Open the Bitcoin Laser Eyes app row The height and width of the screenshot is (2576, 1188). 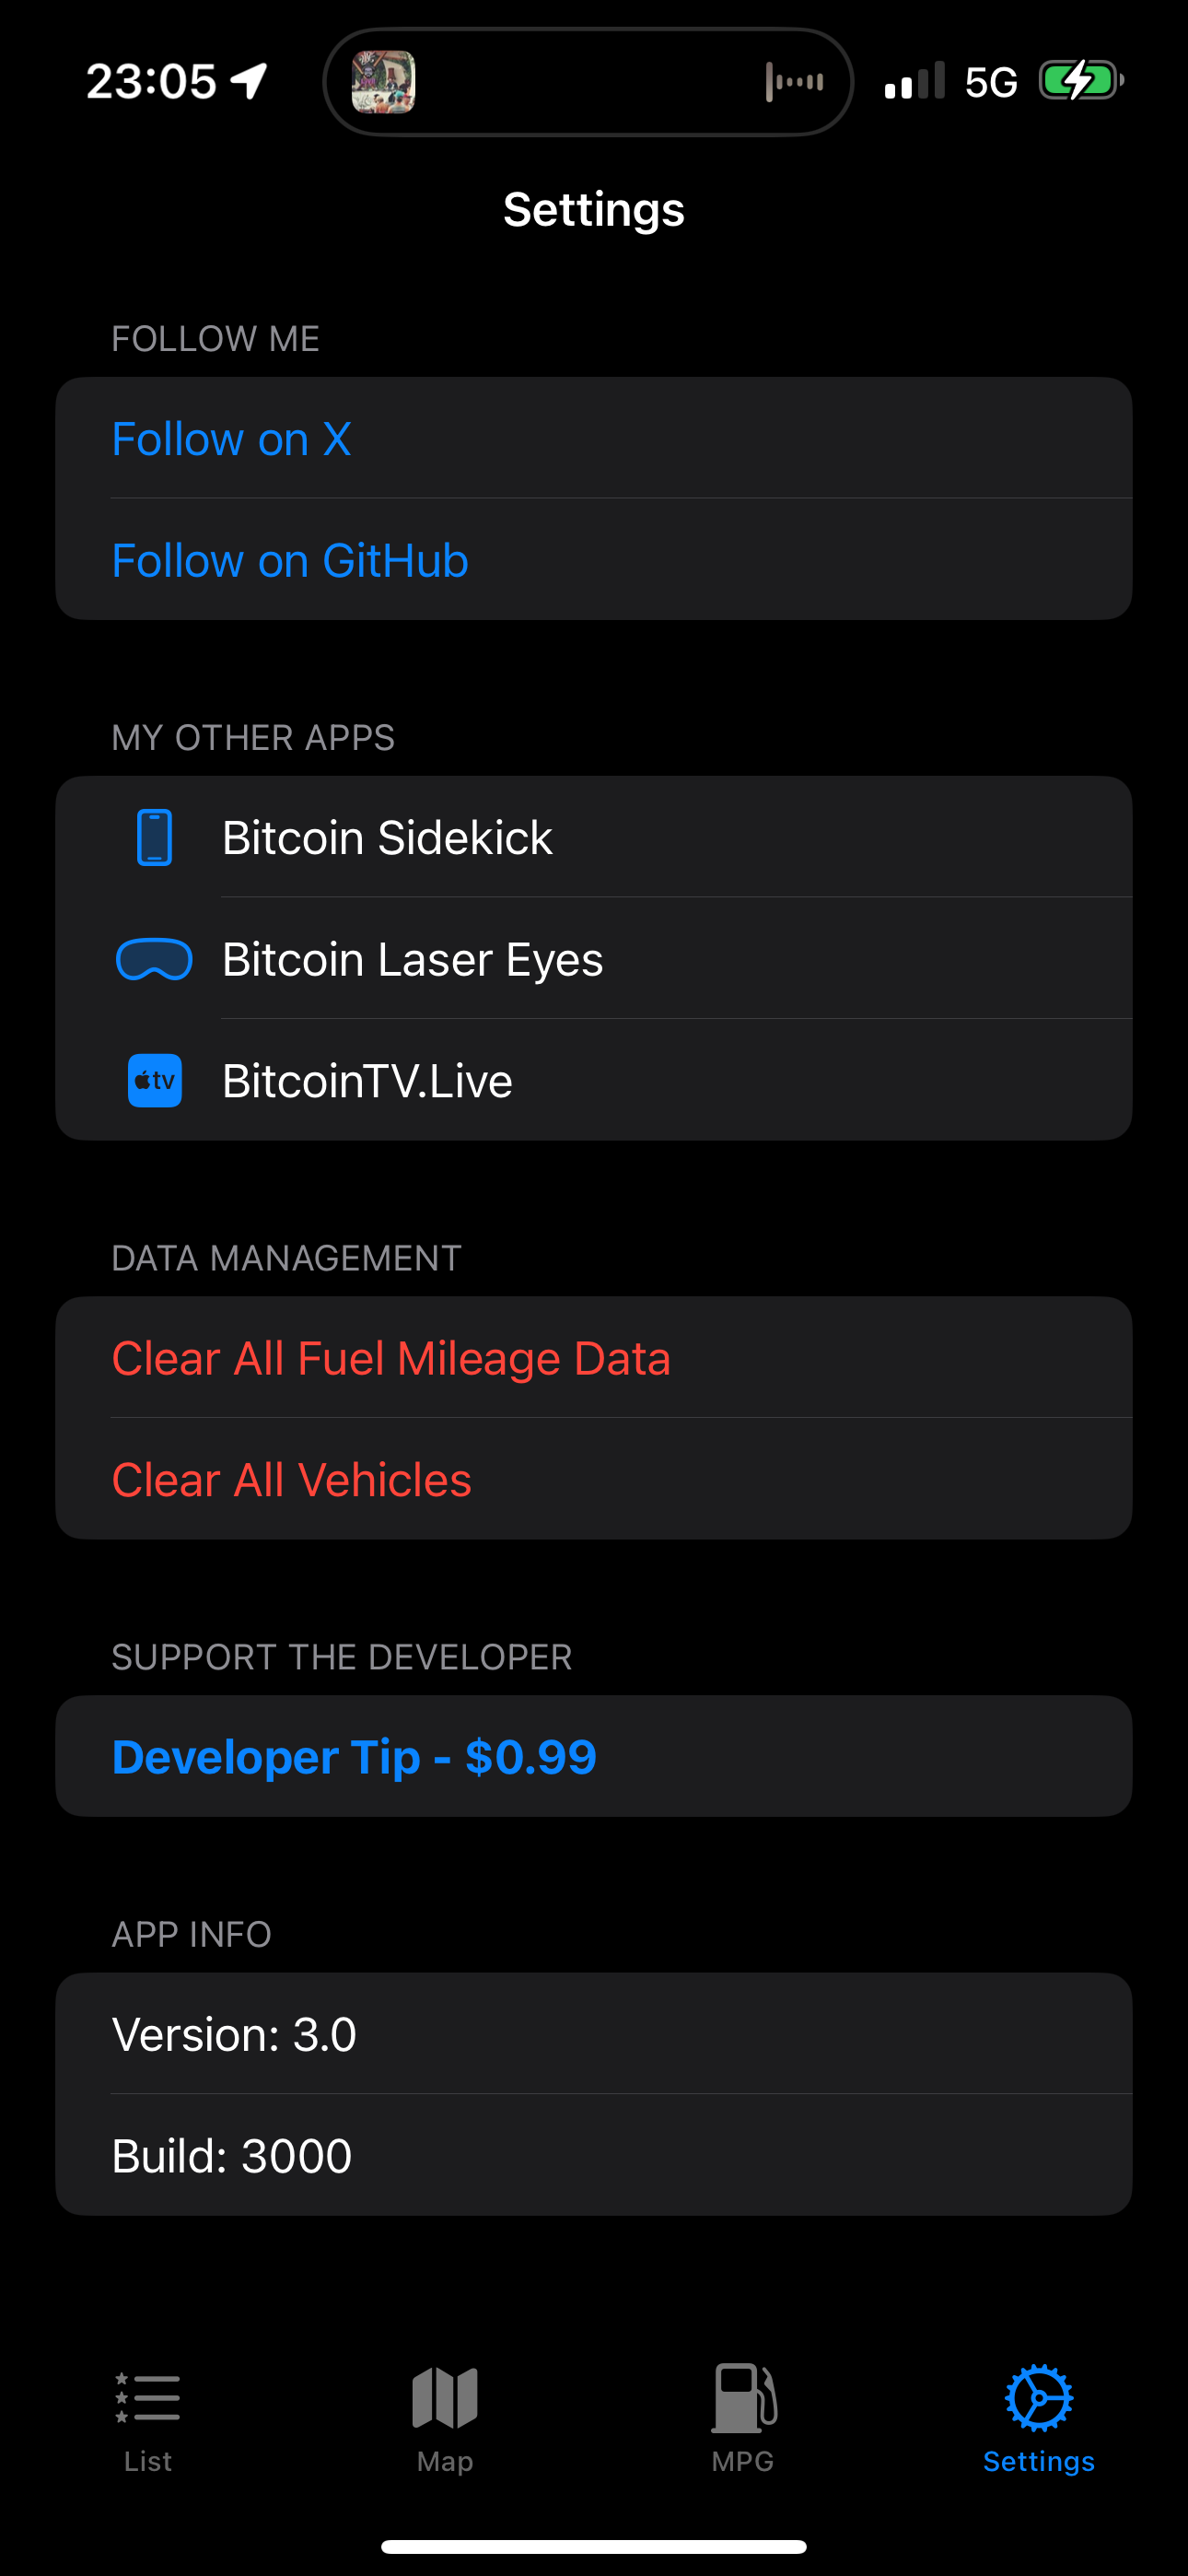(594, 959)
